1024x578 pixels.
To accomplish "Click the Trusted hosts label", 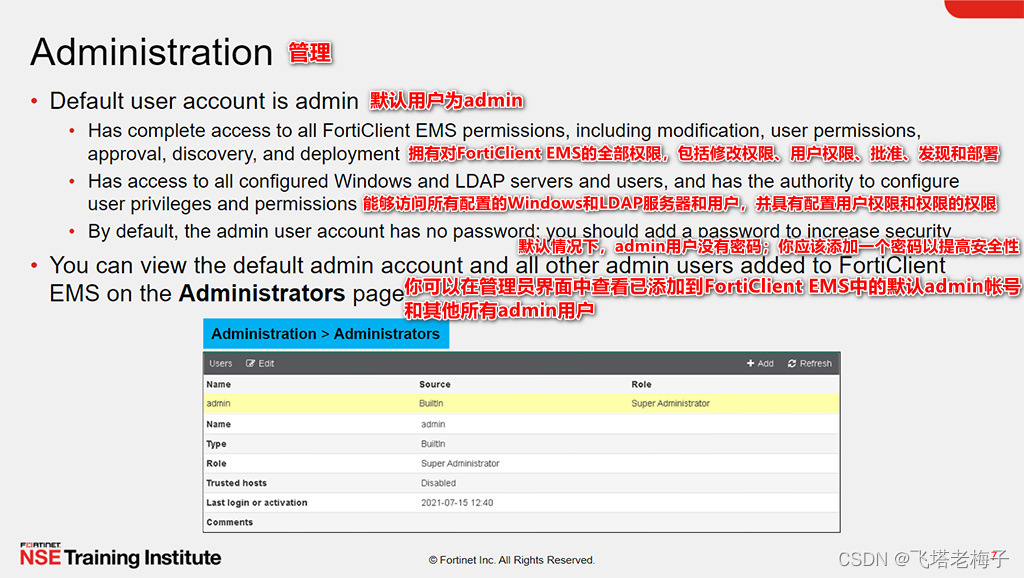I will point(236,483).
